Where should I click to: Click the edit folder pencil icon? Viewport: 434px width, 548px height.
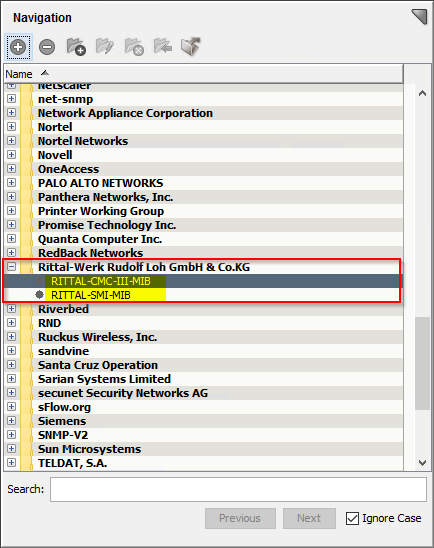point(105,46)
